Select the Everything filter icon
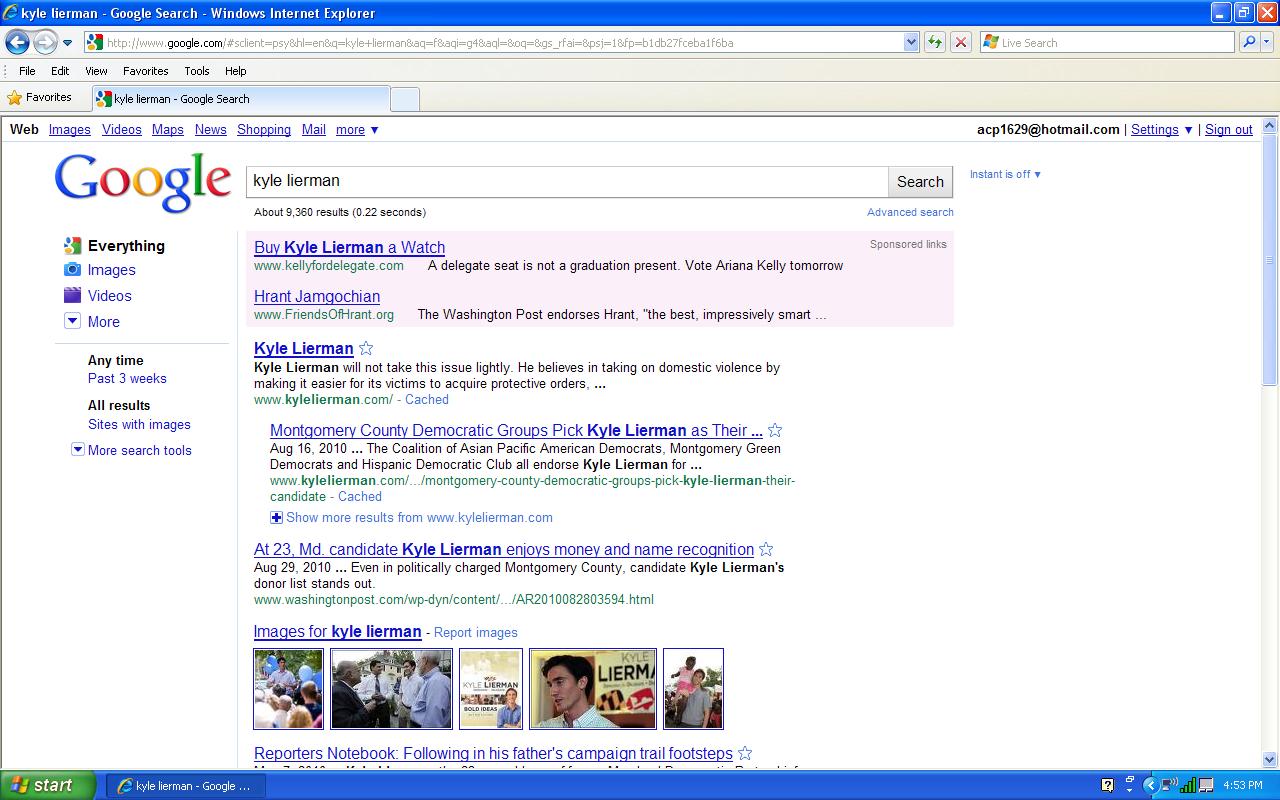This screenshot has height=800, width=1280. pyautogui.click(x=72, y=246)
